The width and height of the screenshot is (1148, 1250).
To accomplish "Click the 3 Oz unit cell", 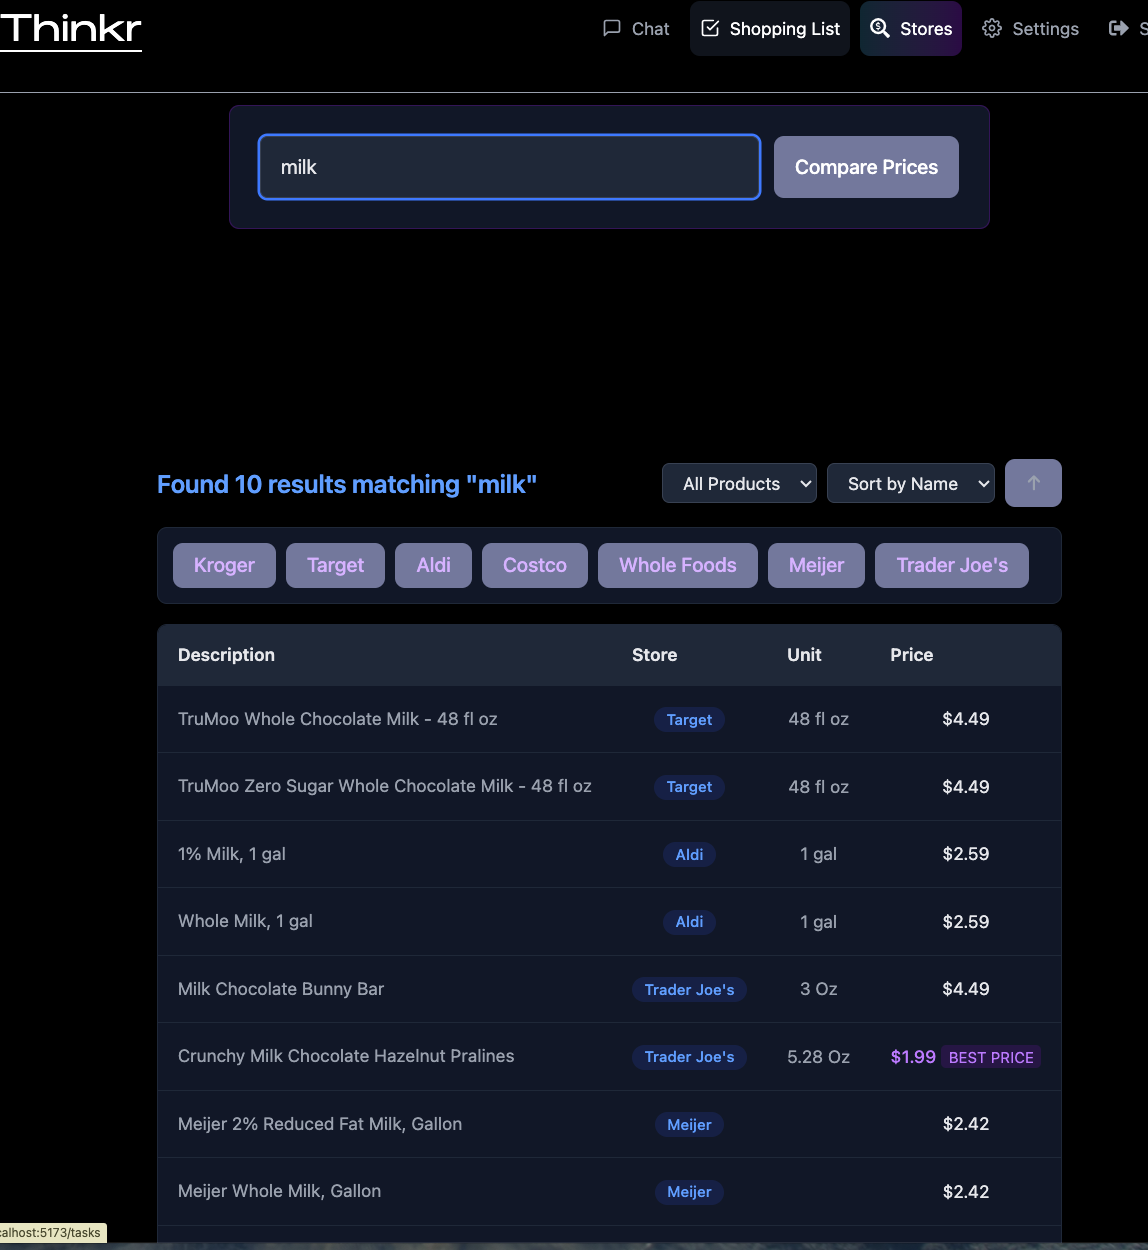I will coord(818,989).
